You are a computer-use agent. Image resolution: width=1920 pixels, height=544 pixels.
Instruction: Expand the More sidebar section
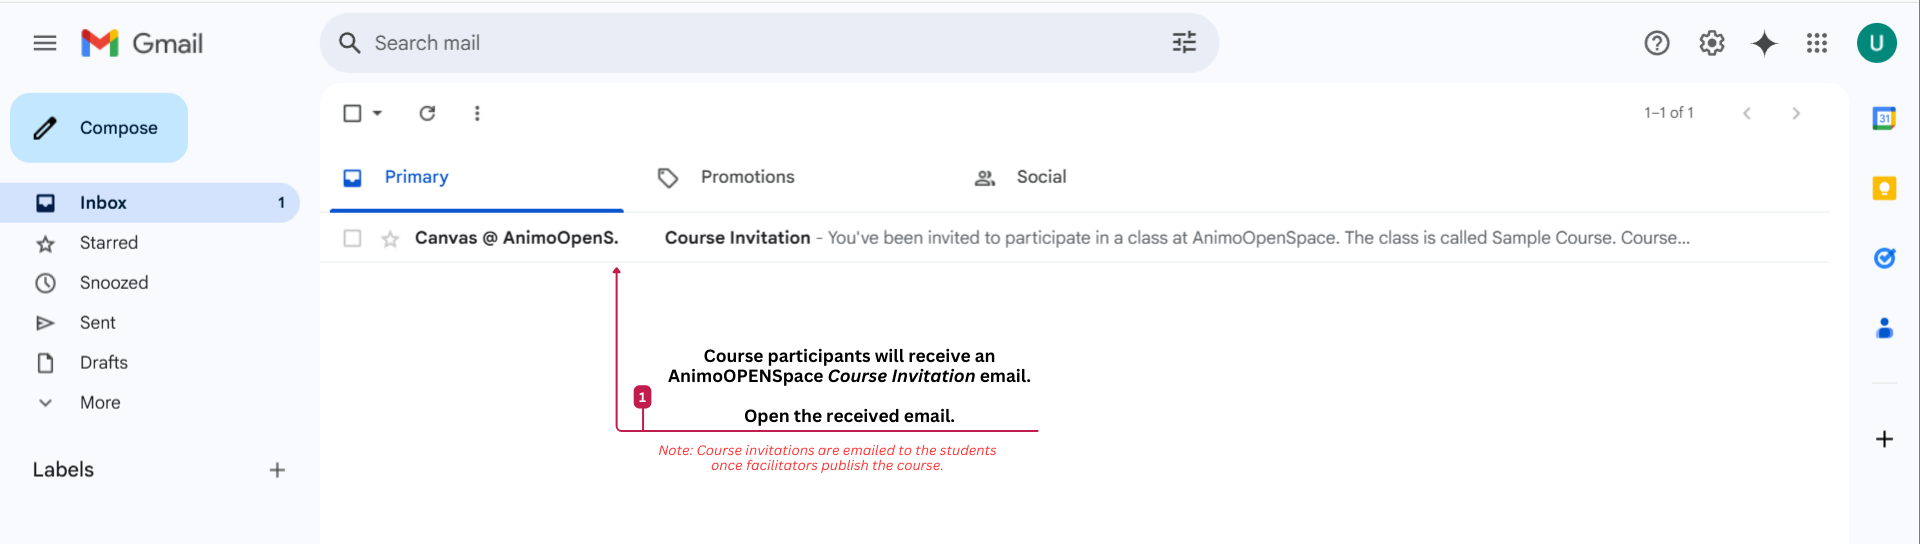[x=99, y=402]
